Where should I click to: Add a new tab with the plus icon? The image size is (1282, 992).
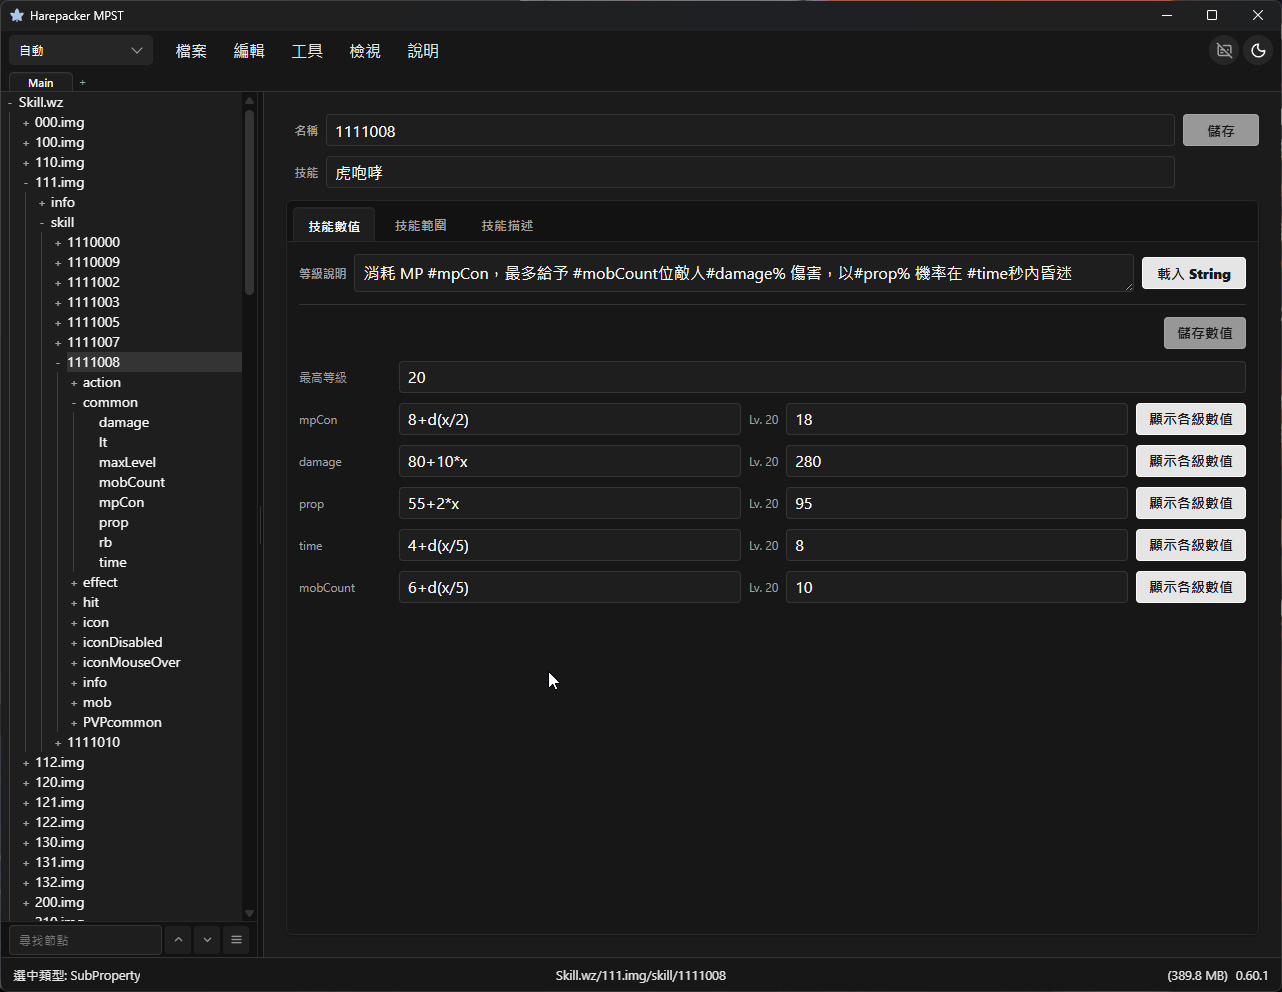[83, 83]
